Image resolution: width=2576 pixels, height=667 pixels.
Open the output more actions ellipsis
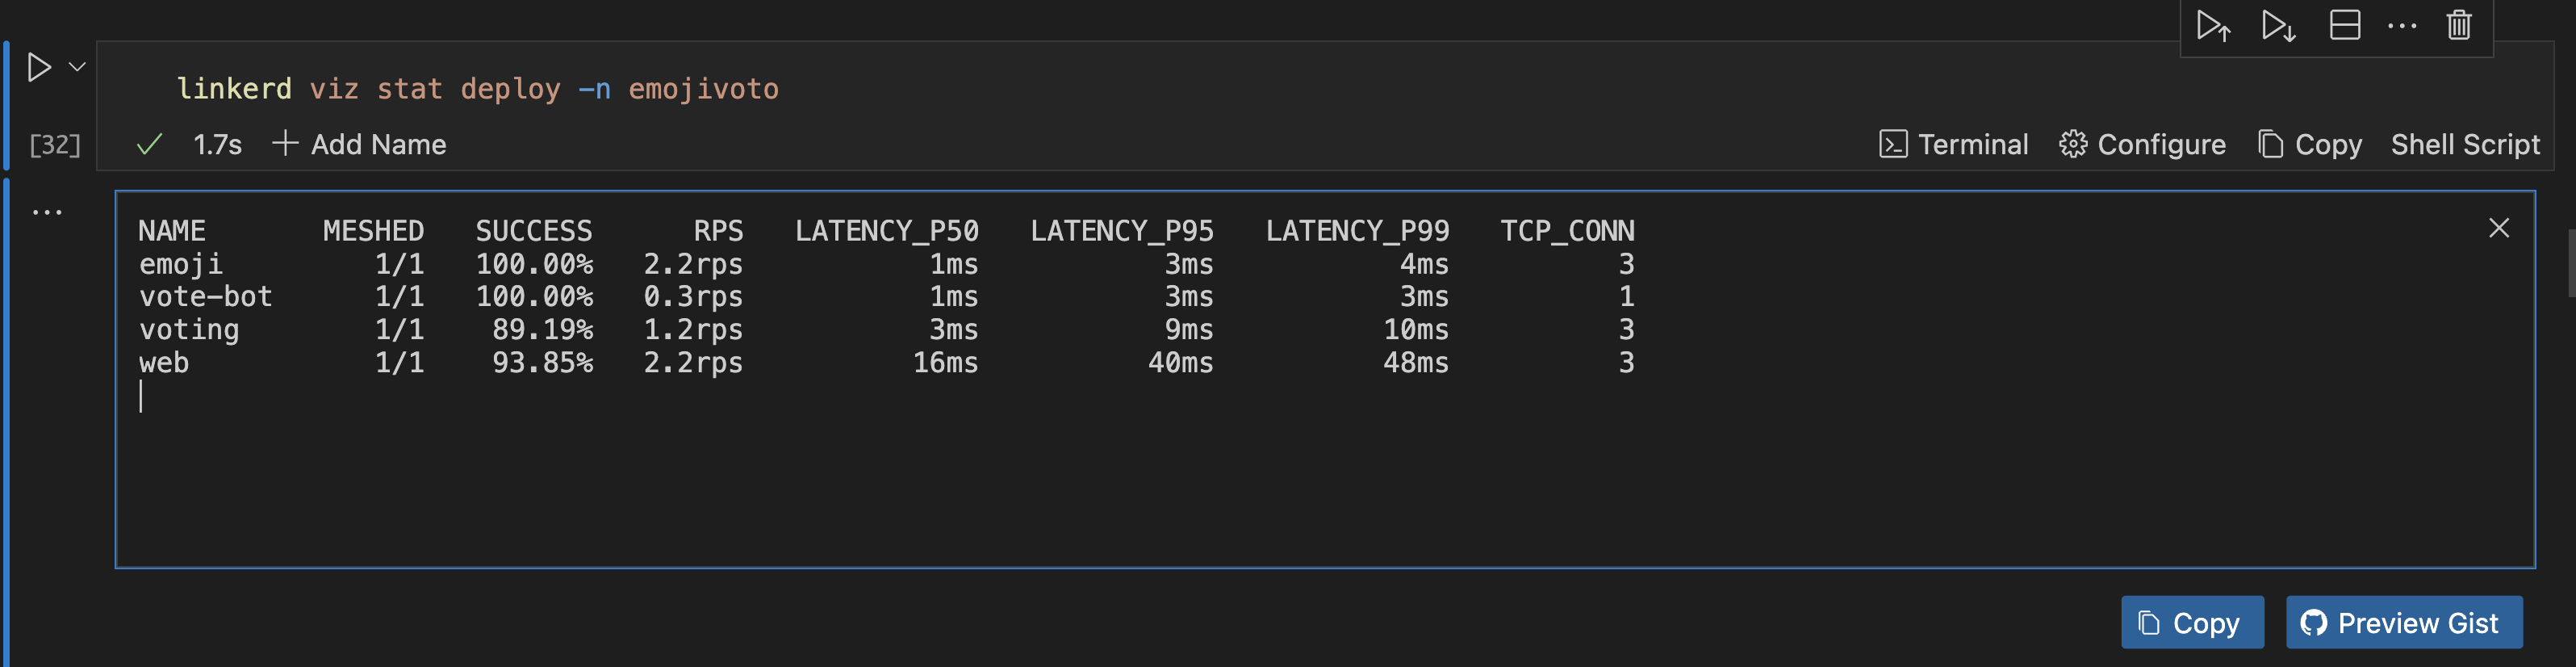(47, 212)
